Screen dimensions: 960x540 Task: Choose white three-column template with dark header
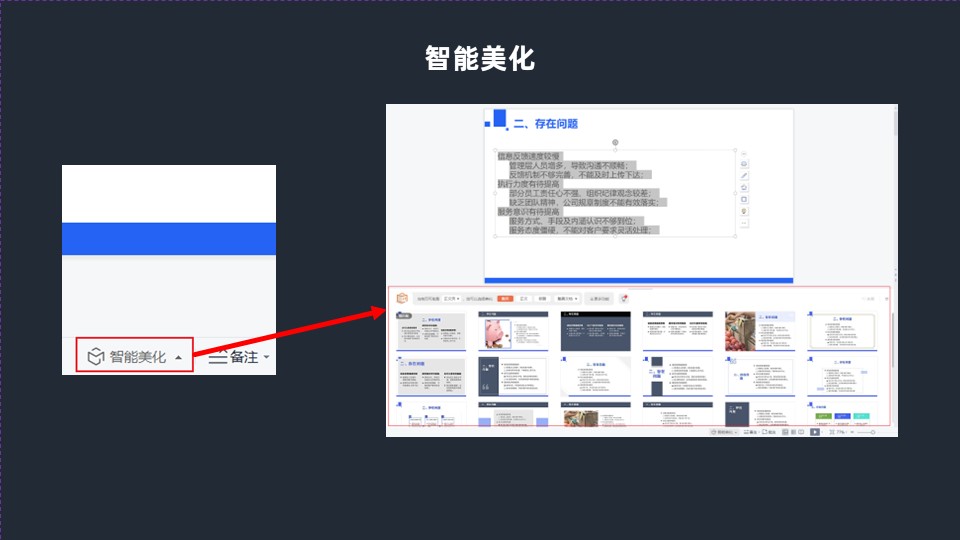[x=678, y=331]
